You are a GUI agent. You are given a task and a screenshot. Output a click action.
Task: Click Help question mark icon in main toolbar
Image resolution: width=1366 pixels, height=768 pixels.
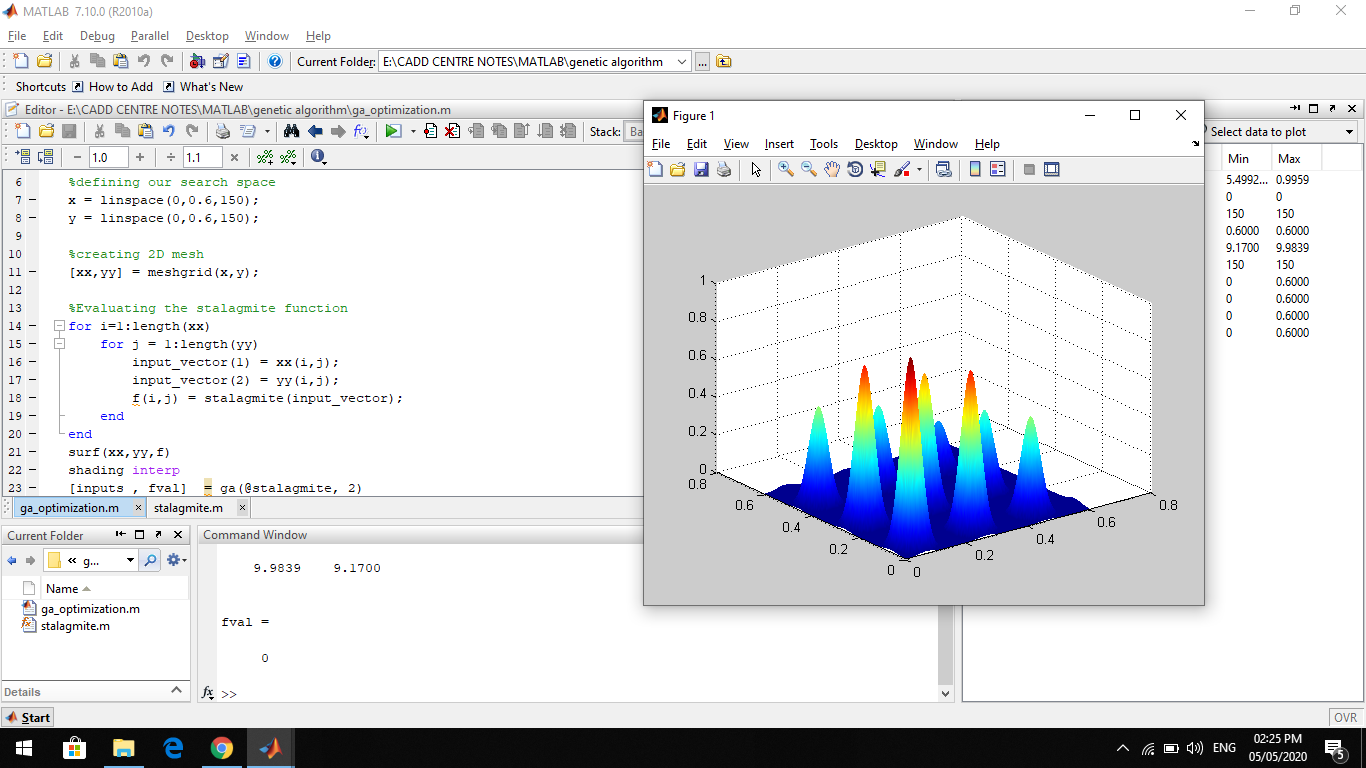(275, 61)
